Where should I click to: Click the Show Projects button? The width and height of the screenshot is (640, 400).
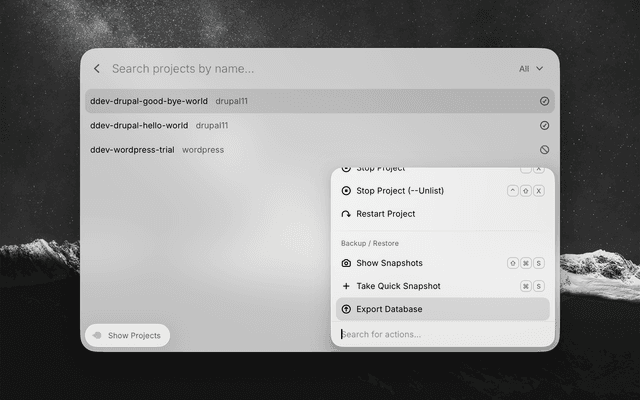click(x=127, y=336)
